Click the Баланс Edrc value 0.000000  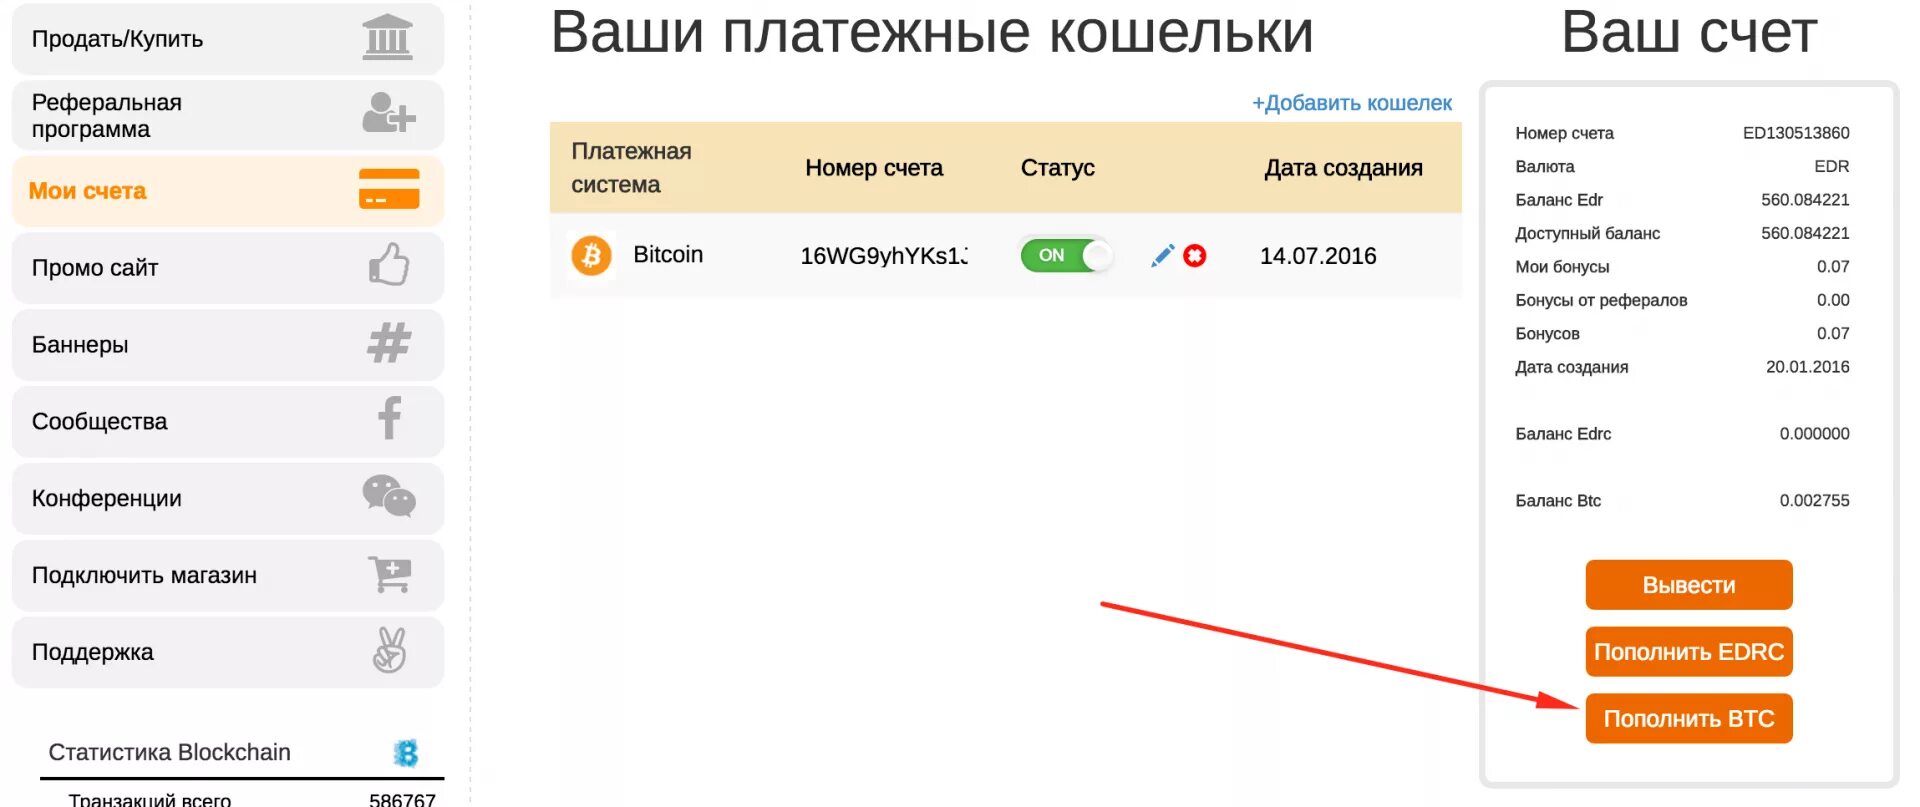pyautogui.click(x=1814, y=434)
